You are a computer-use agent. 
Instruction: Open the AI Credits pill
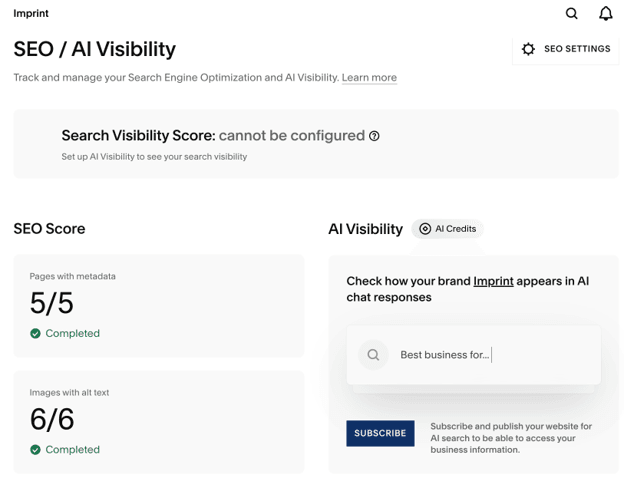(x=447, y=229)
